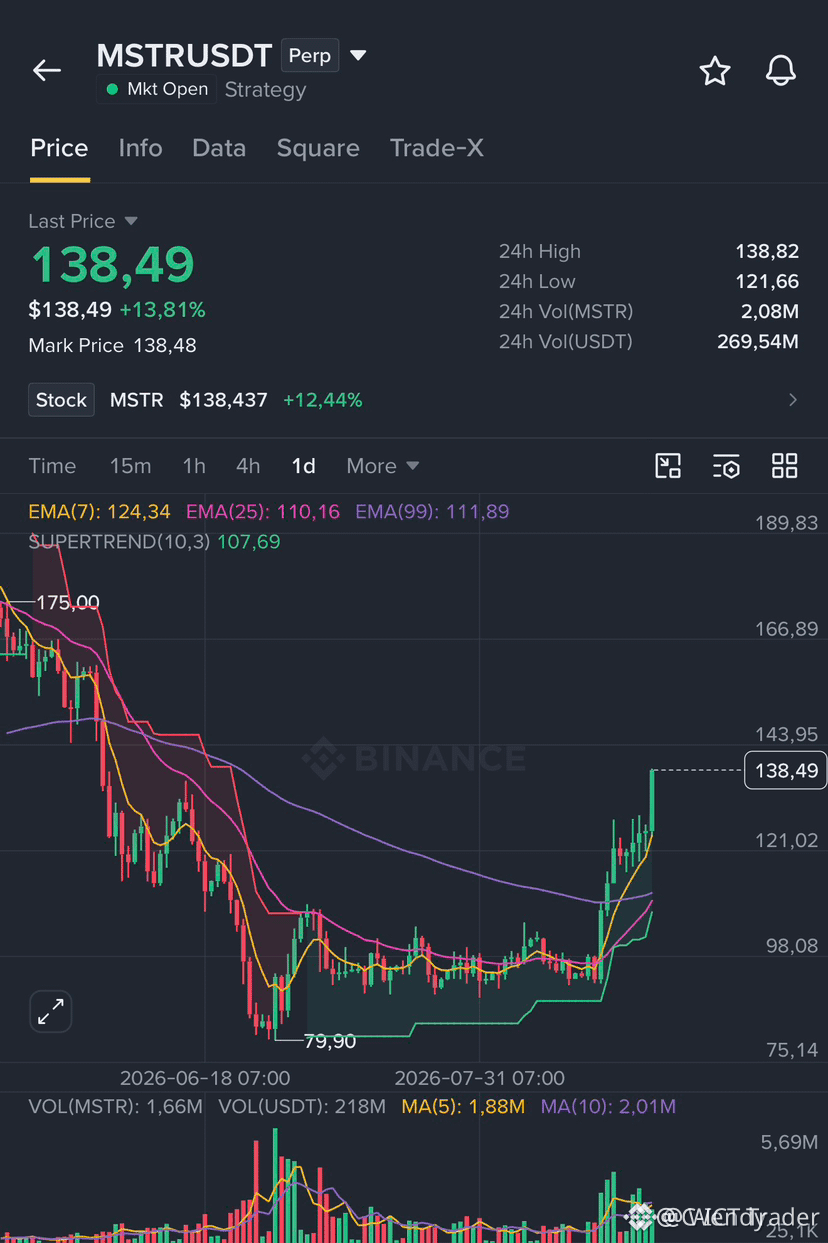The image size is (828, 1243).
Task: Open the Last Price type dropdown
Action: [131, 221]
